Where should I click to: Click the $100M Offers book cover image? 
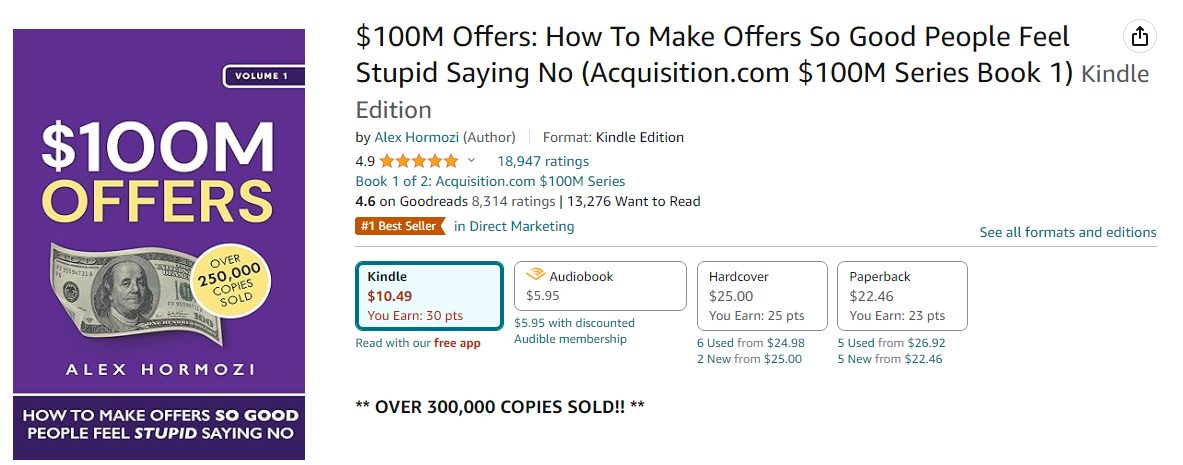point(159,244)
